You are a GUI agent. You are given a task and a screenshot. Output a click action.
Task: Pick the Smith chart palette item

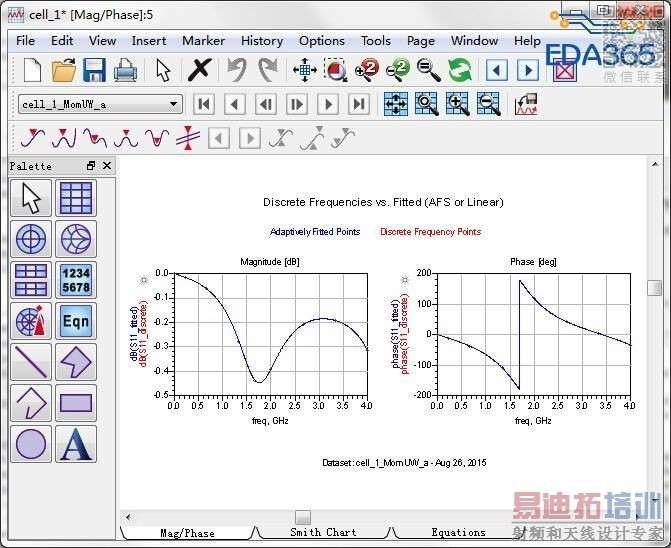click(x=76, y=239)
